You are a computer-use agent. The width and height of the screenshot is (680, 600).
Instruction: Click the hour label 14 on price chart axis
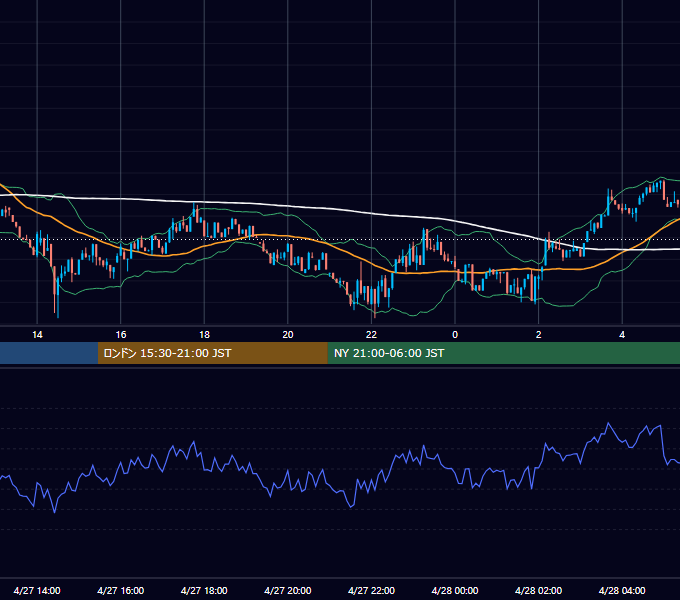[x=37, y=335]
